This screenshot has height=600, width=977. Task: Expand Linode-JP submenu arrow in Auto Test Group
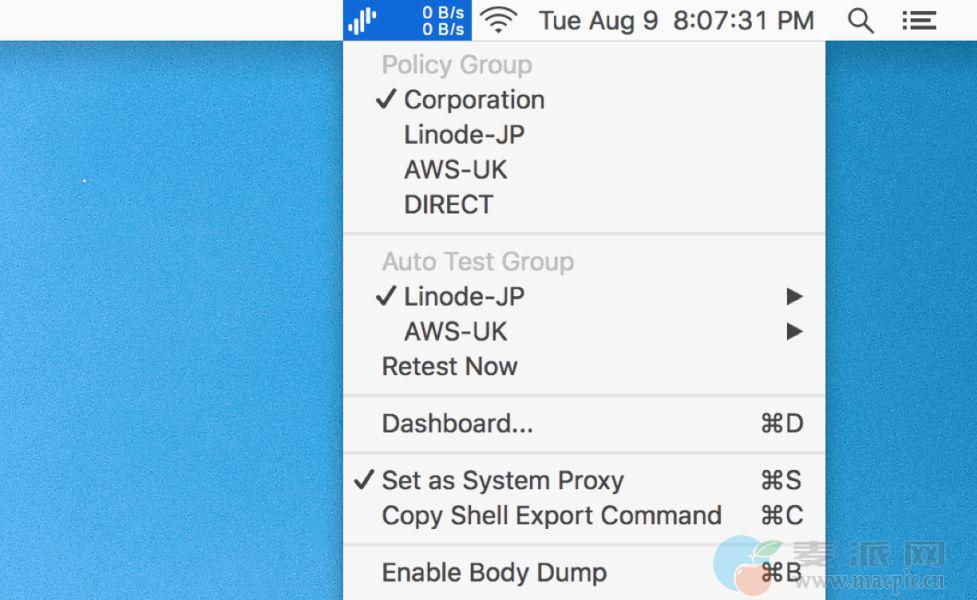click(x=794, y=297)
